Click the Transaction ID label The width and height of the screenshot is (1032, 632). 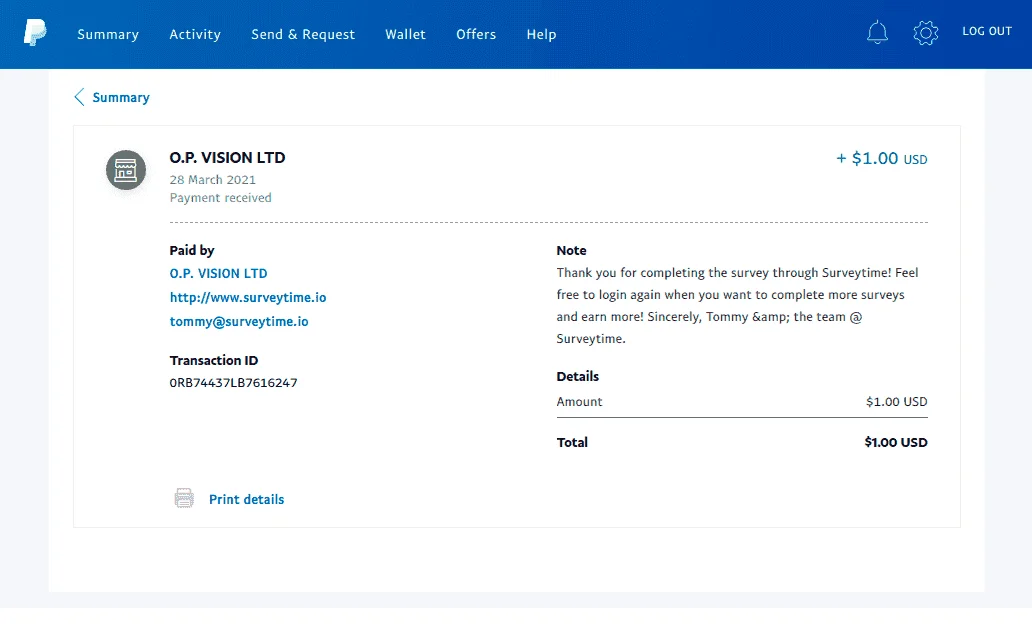[x=214, y=360]
